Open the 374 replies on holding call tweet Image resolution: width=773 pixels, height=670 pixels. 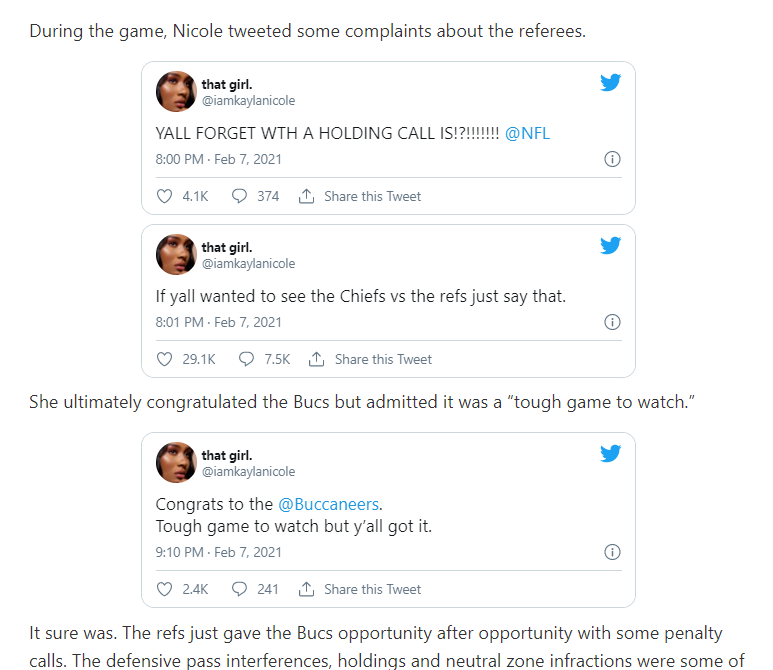coord(255,196)
